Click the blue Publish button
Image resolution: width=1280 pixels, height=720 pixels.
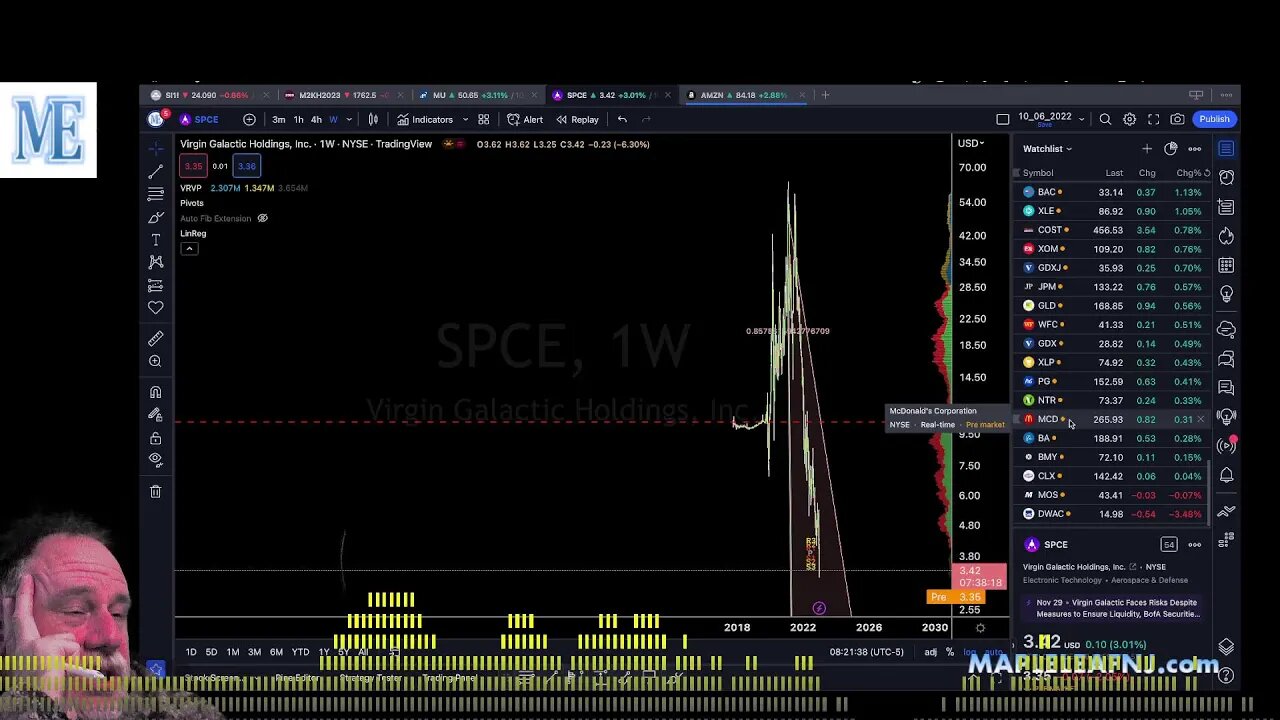pos(1214,119)
